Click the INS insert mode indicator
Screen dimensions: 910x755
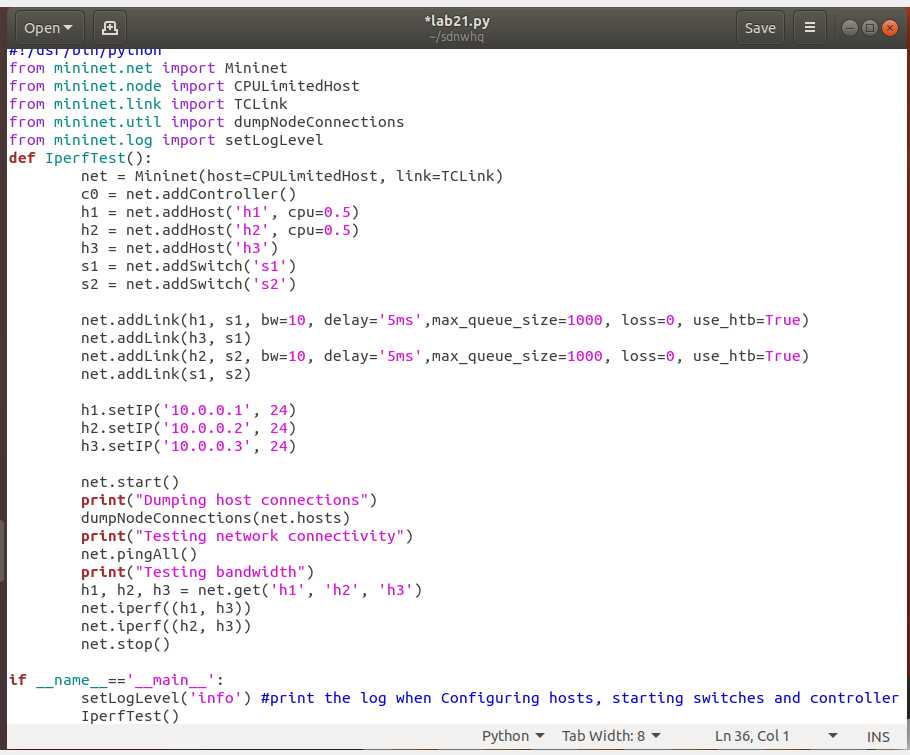(878, 736)
